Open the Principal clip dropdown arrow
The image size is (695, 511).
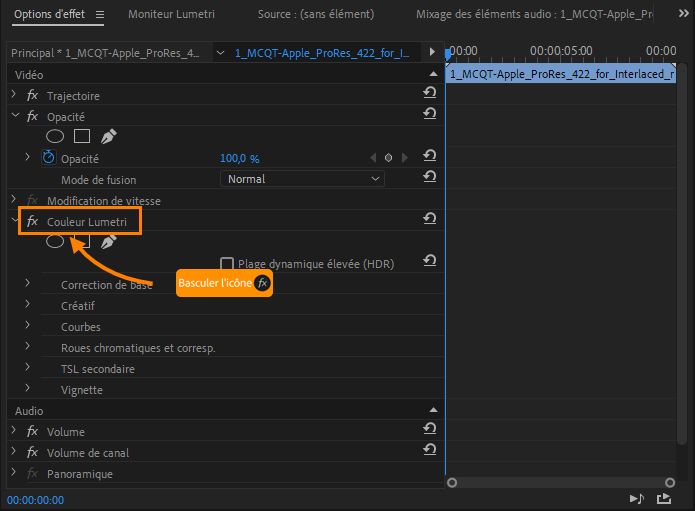tap(220, 53)
